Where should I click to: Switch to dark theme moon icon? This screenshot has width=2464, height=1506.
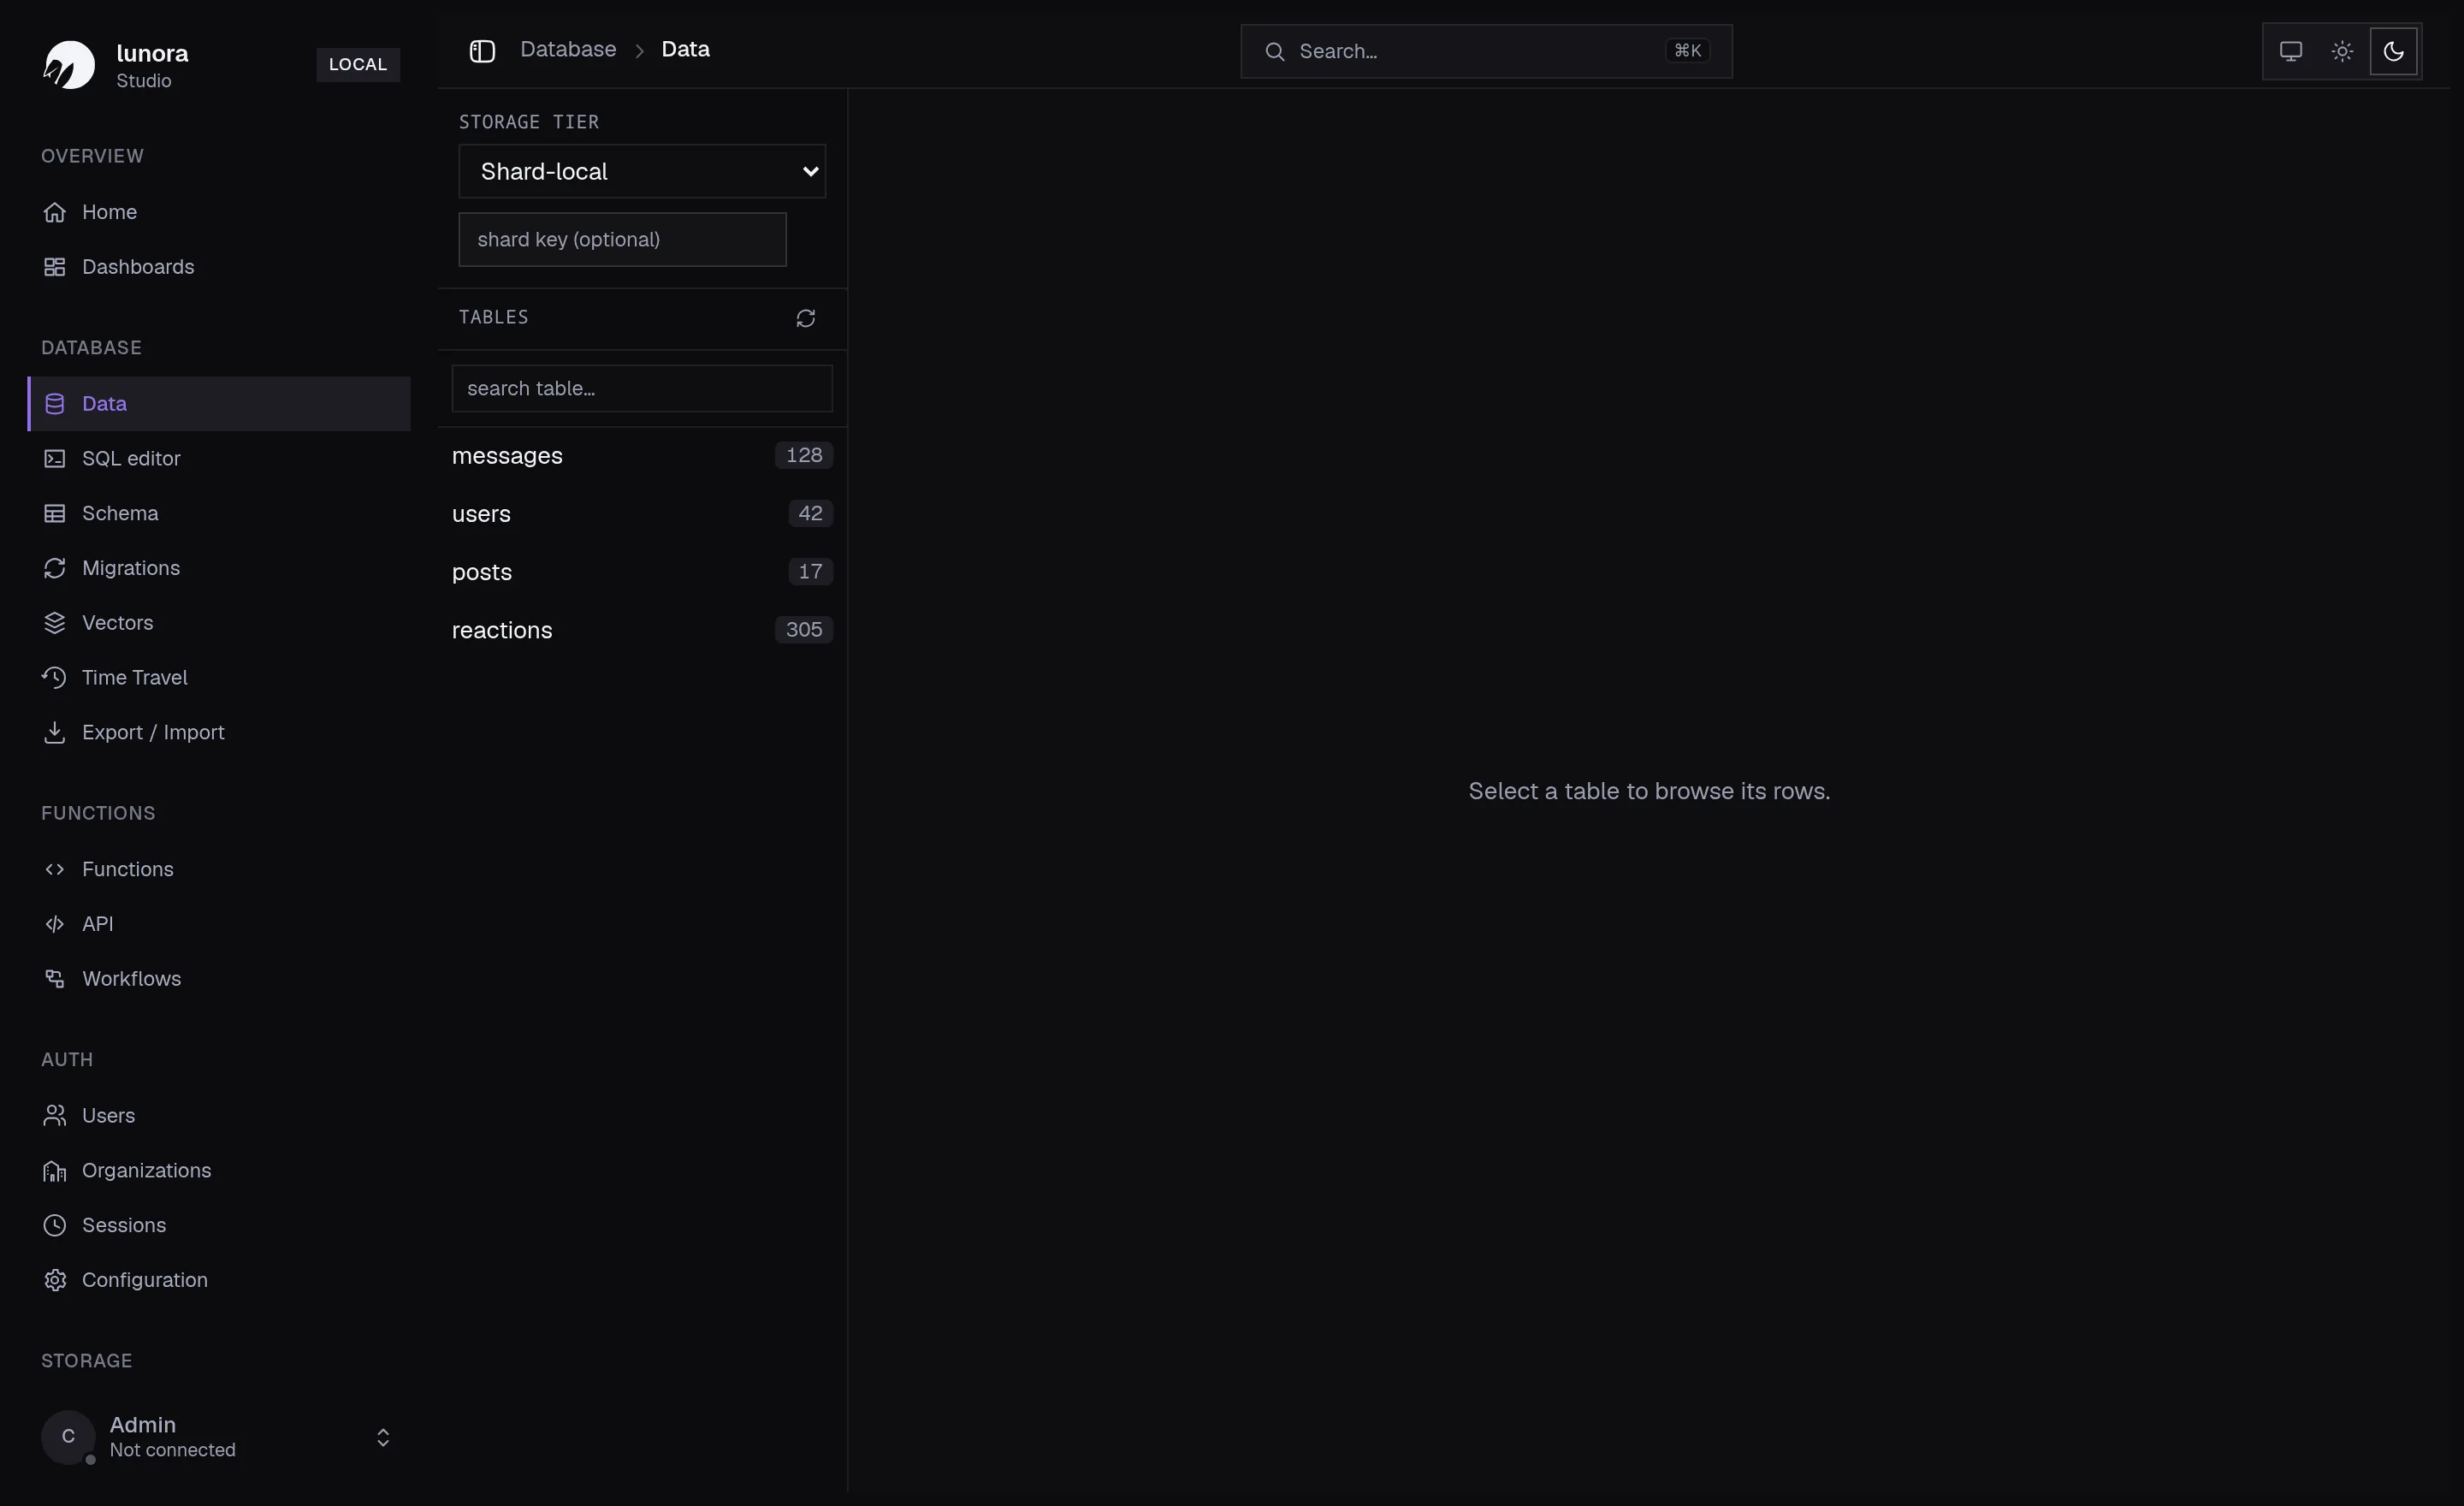[2393, 51]
